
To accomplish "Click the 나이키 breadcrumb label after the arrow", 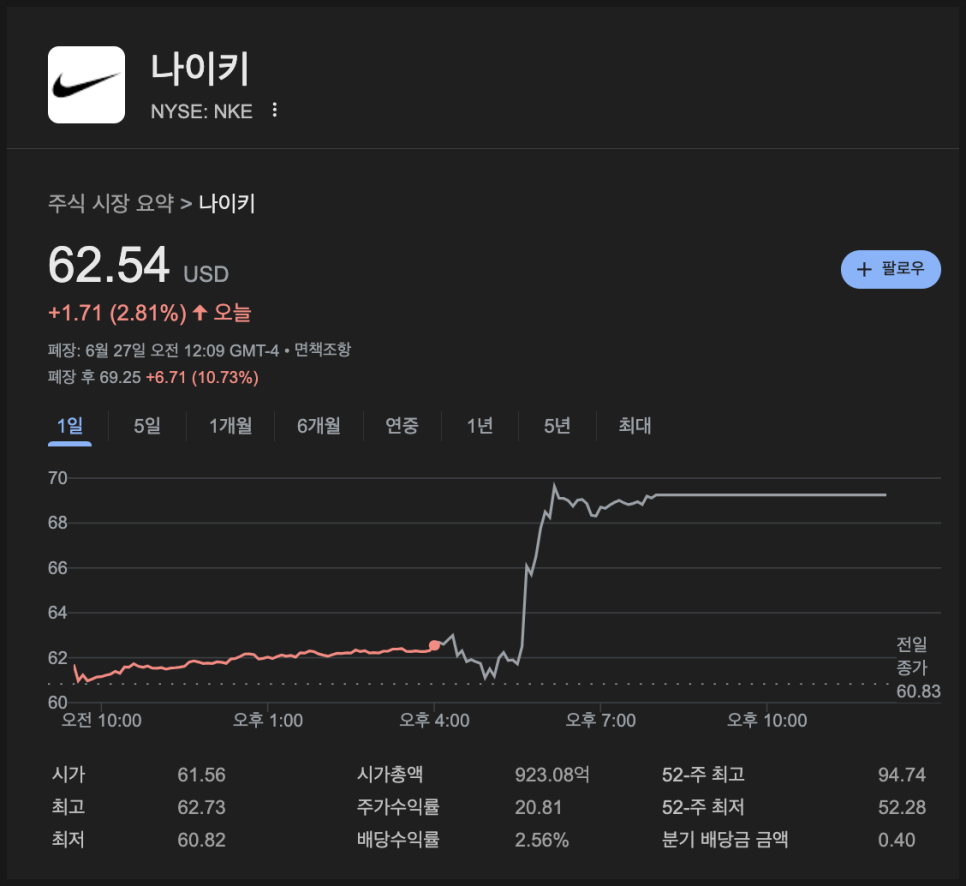I will (227, 203).
